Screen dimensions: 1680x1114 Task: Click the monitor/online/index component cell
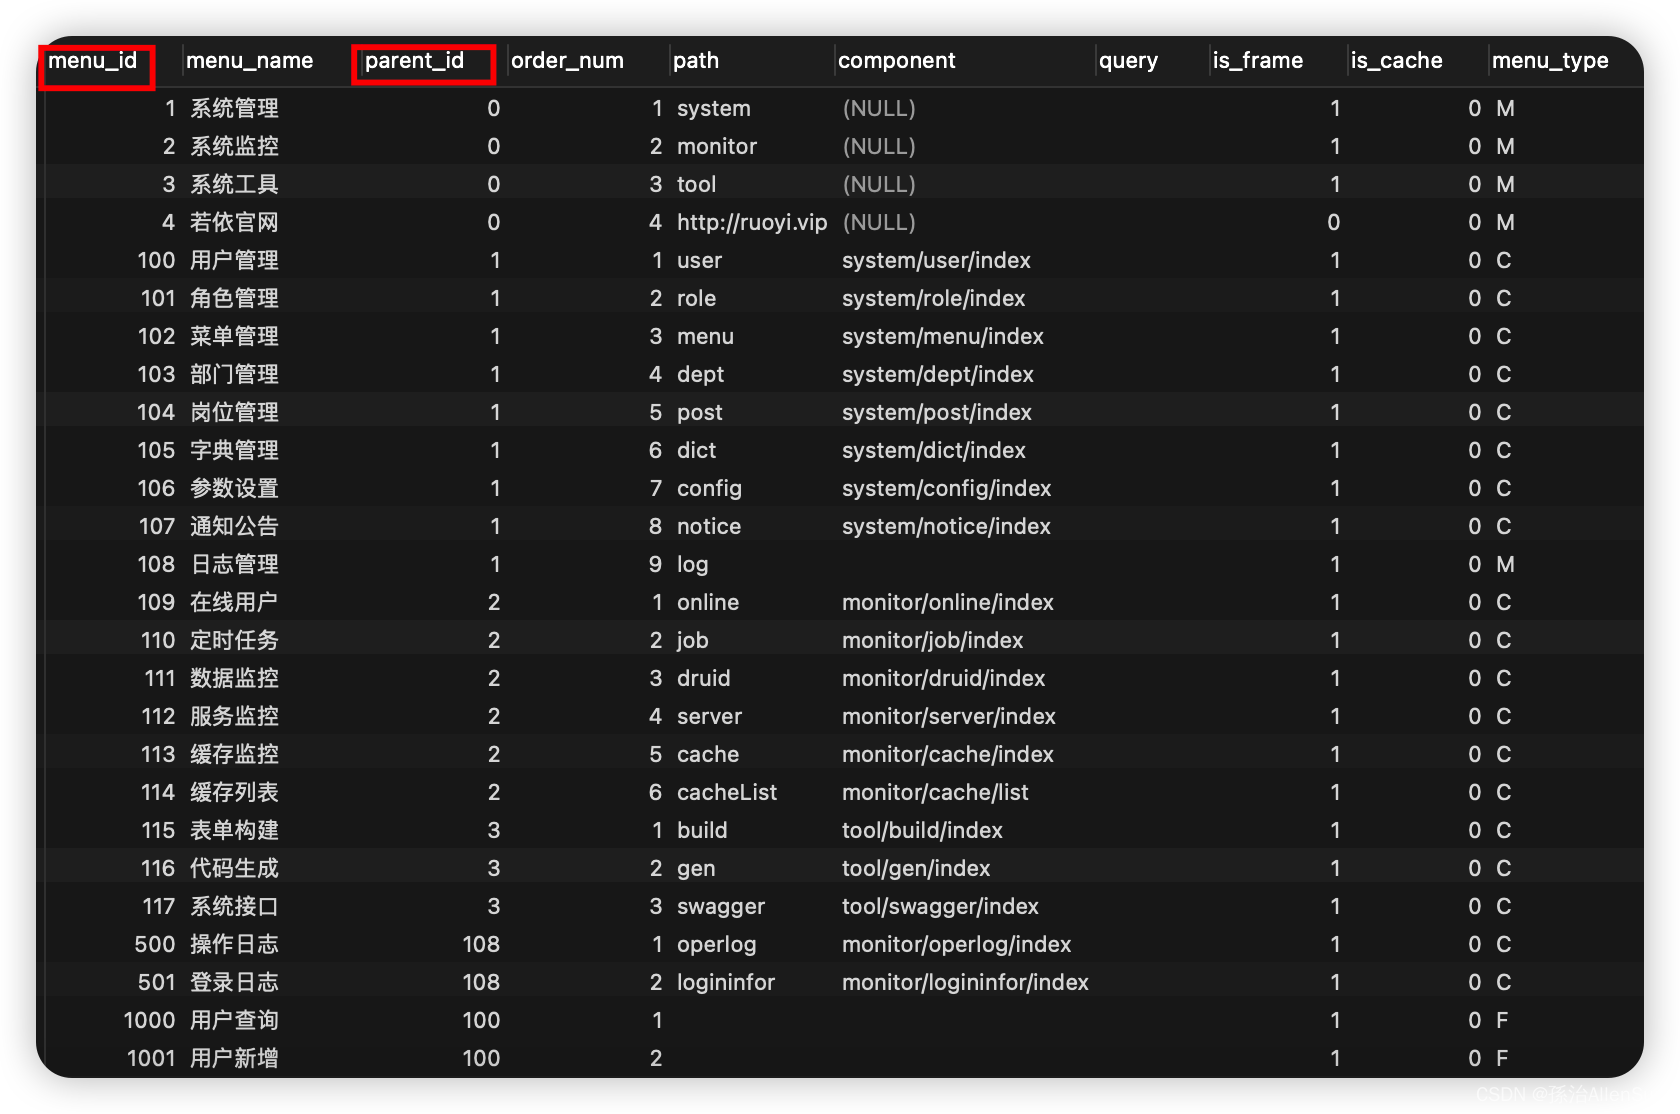(x=948, y=602)
